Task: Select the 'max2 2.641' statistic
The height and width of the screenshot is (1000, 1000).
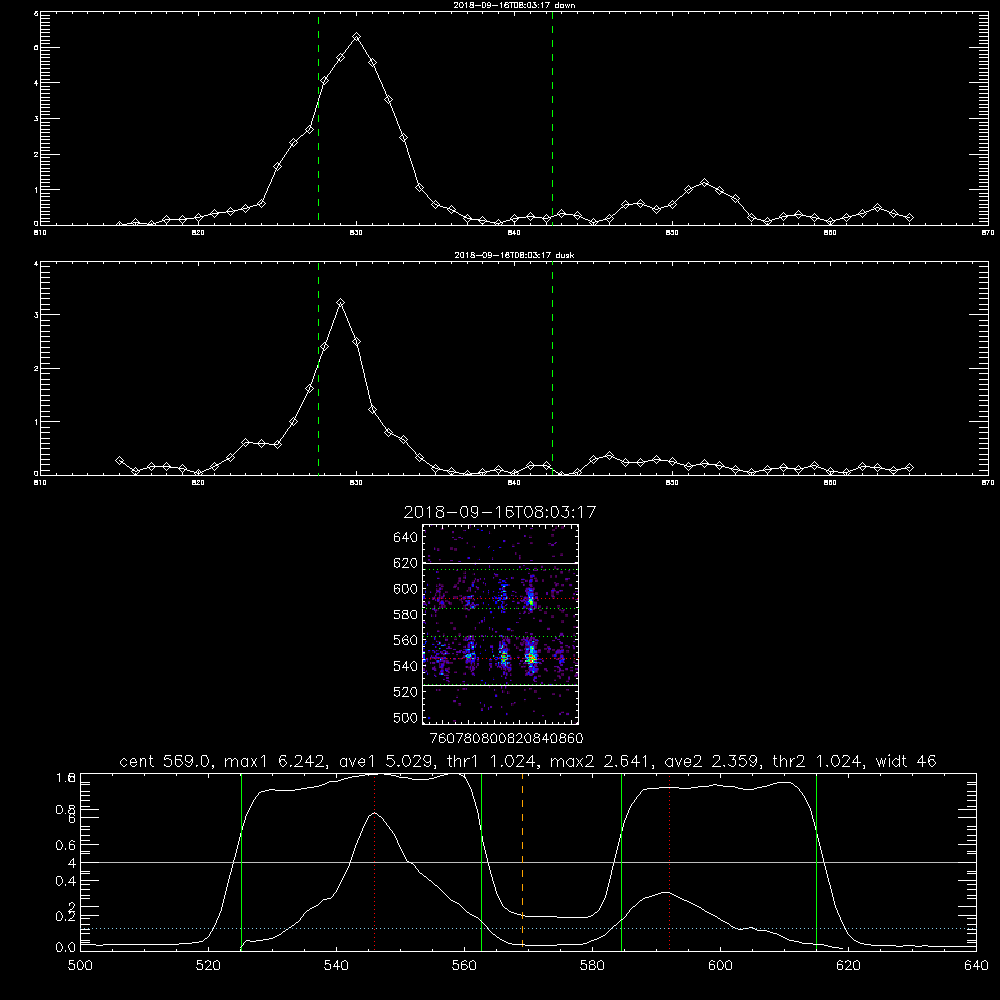Action: click(600, 761)
